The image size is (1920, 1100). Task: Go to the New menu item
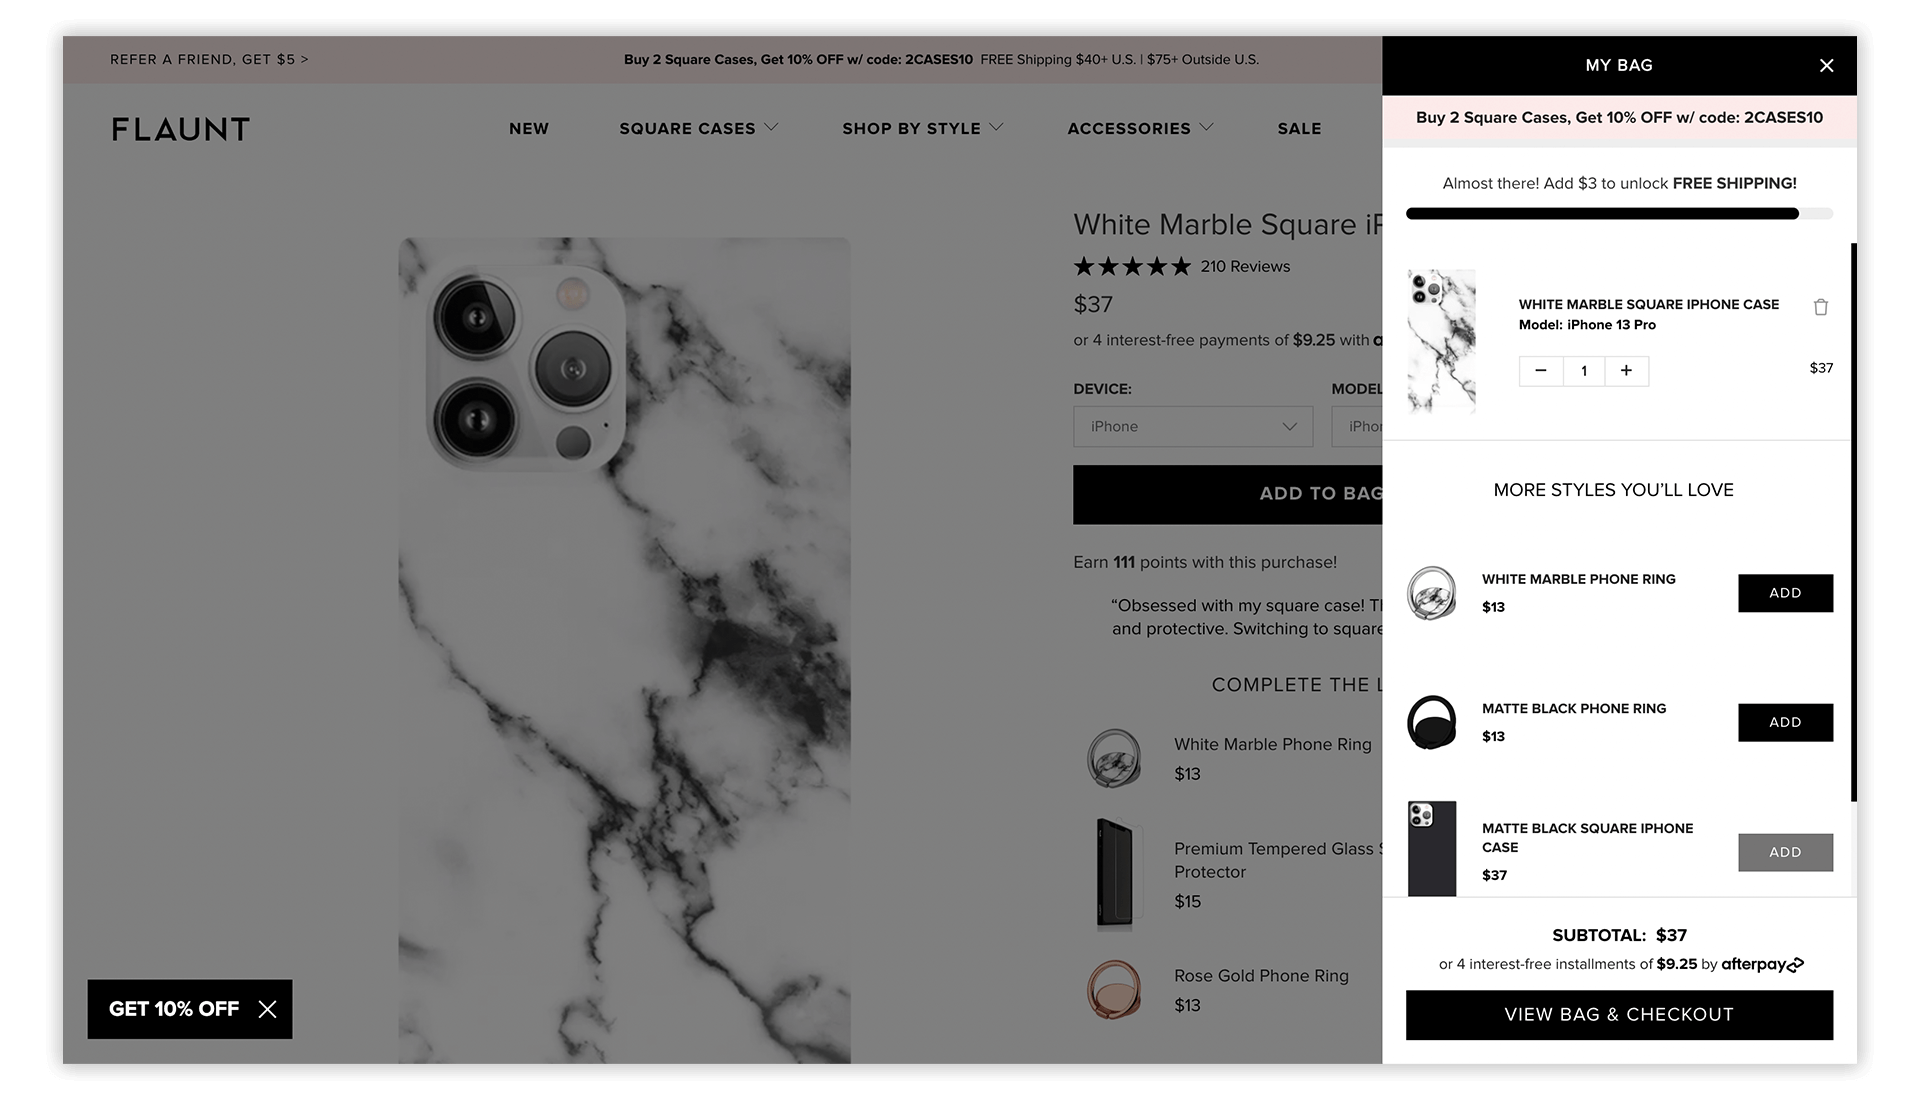pyautogui.click(x=528, y=128)
